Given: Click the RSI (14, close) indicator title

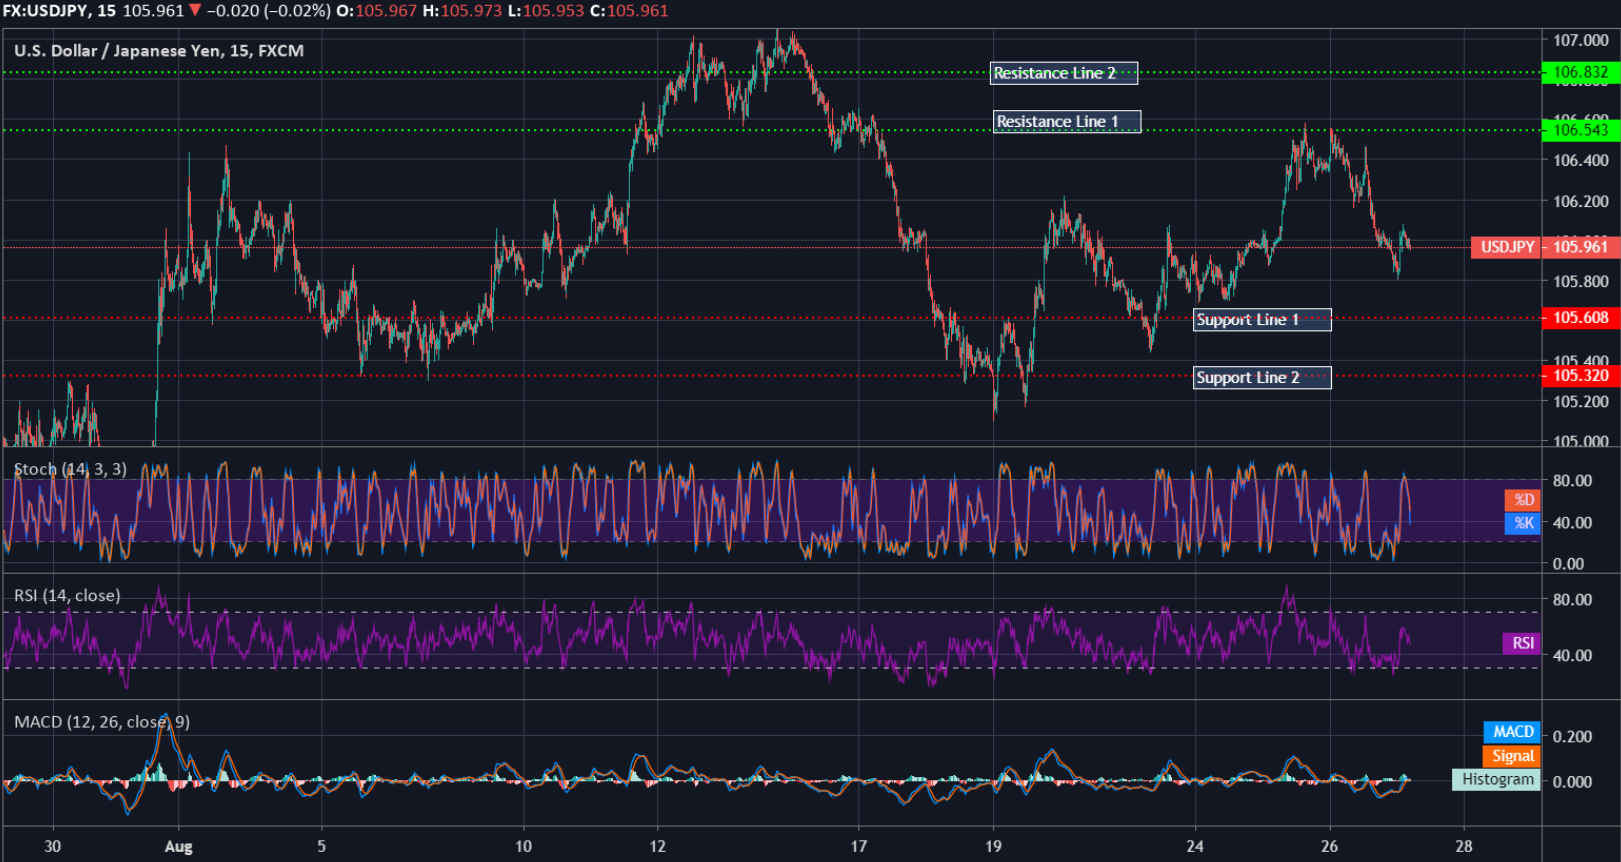Looking at the screenshot, I should click(67, 596).
